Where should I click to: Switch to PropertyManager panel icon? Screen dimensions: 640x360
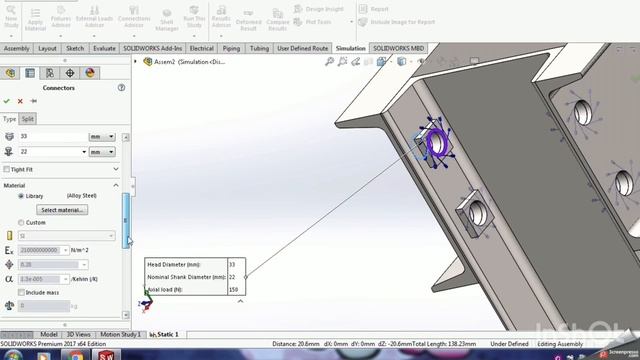point(30,73)
